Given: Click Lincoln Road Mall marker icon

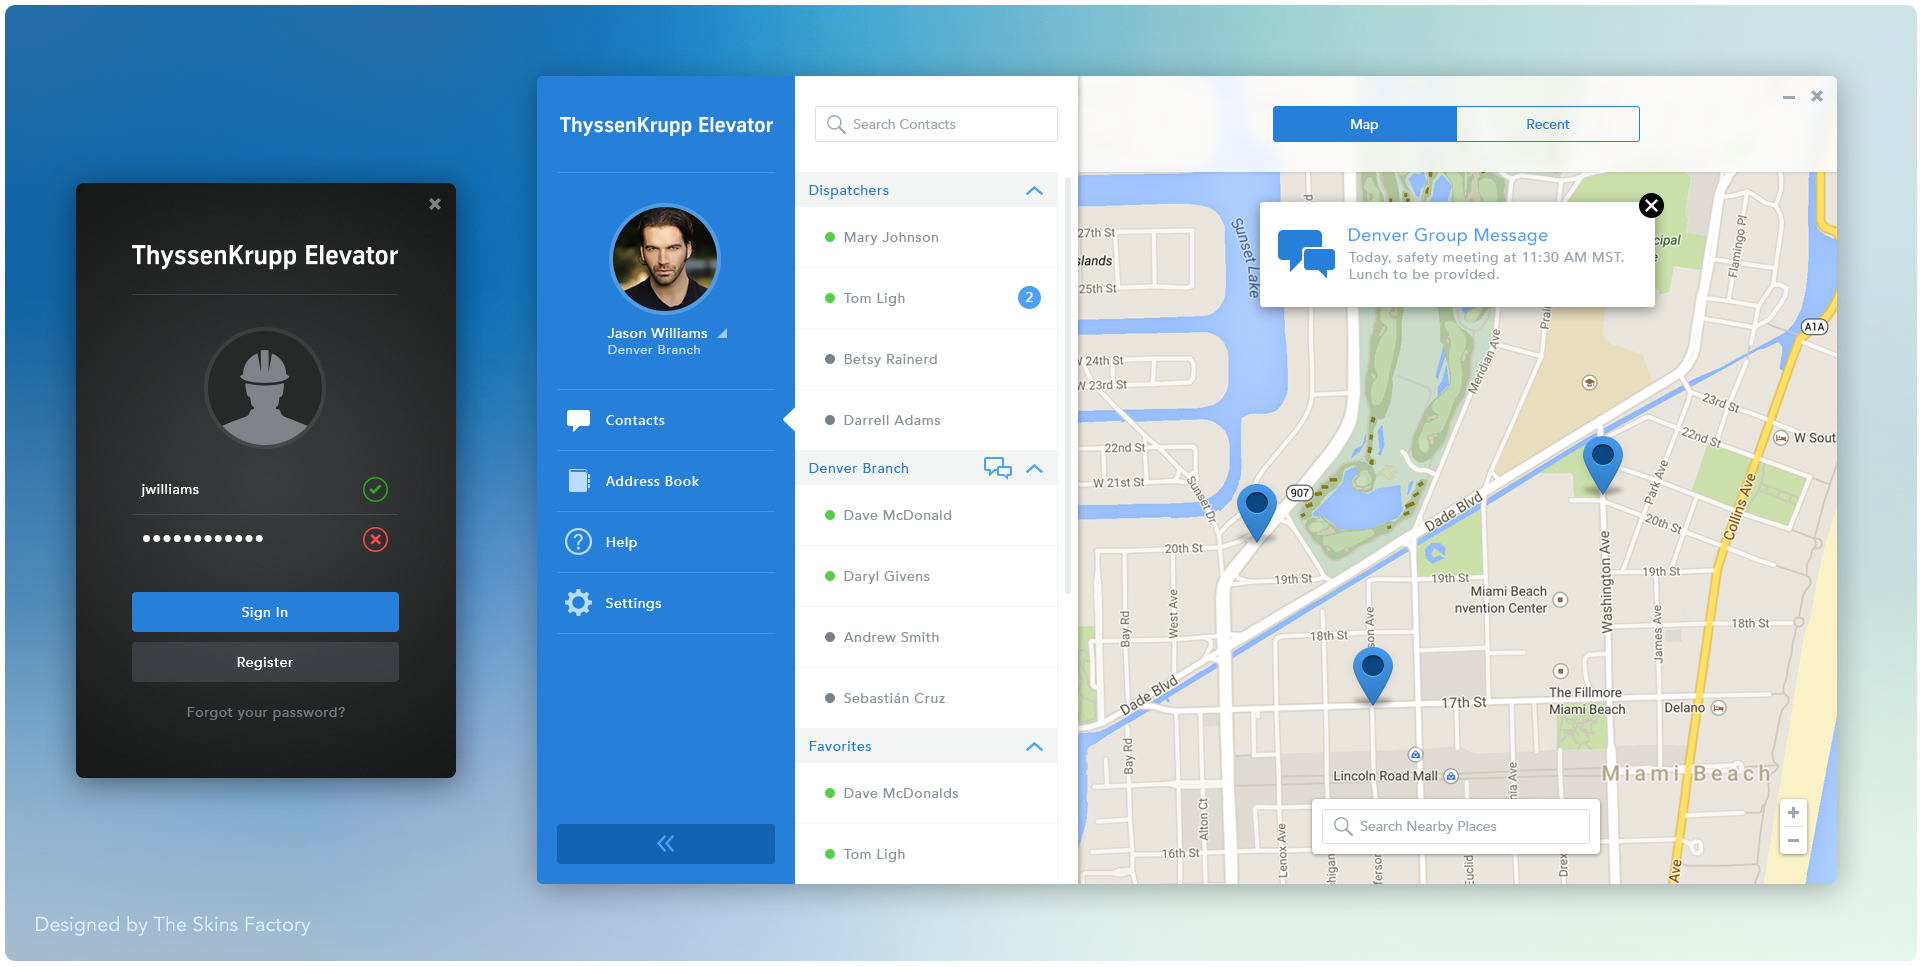Looking at the screenshot, I should 1451,776.
